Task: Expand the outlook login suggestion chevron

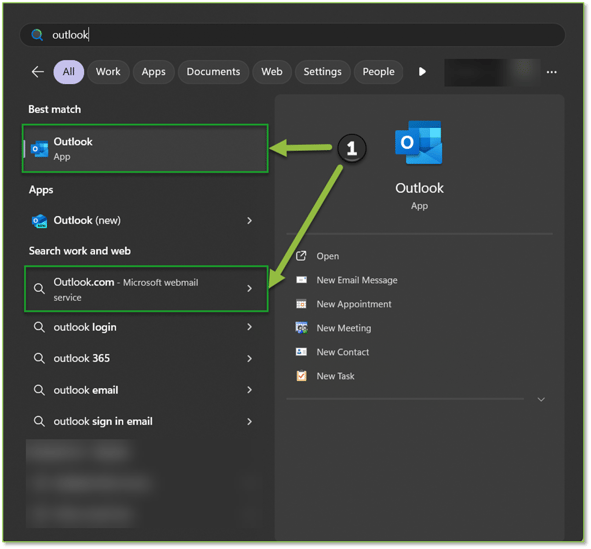Action: point(249,327)
